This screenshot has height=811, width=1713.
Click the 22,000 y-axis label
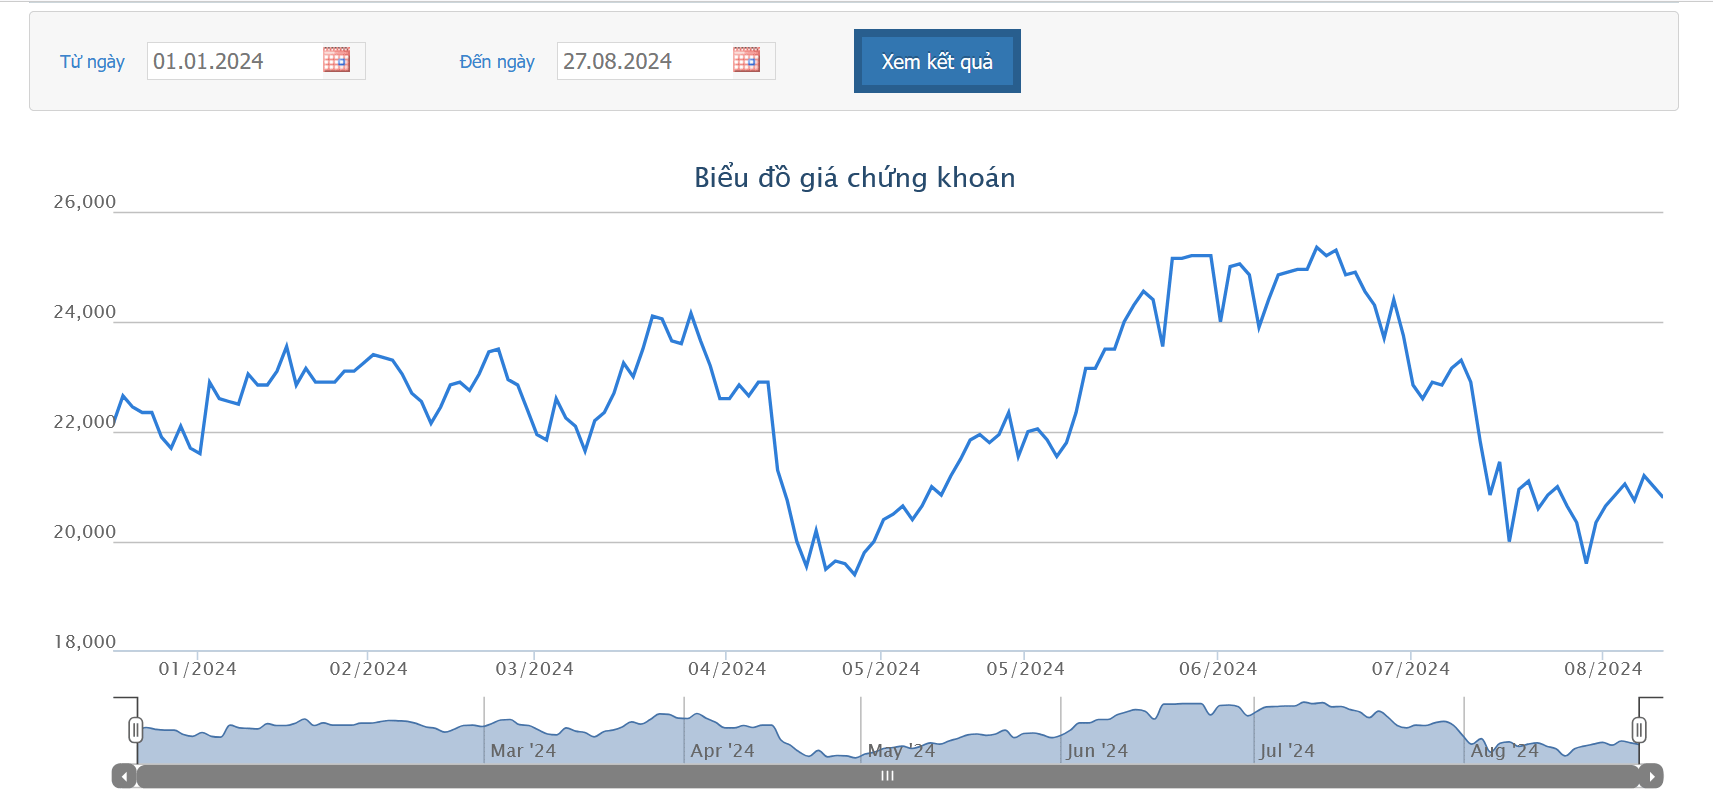tap(85, 422)
